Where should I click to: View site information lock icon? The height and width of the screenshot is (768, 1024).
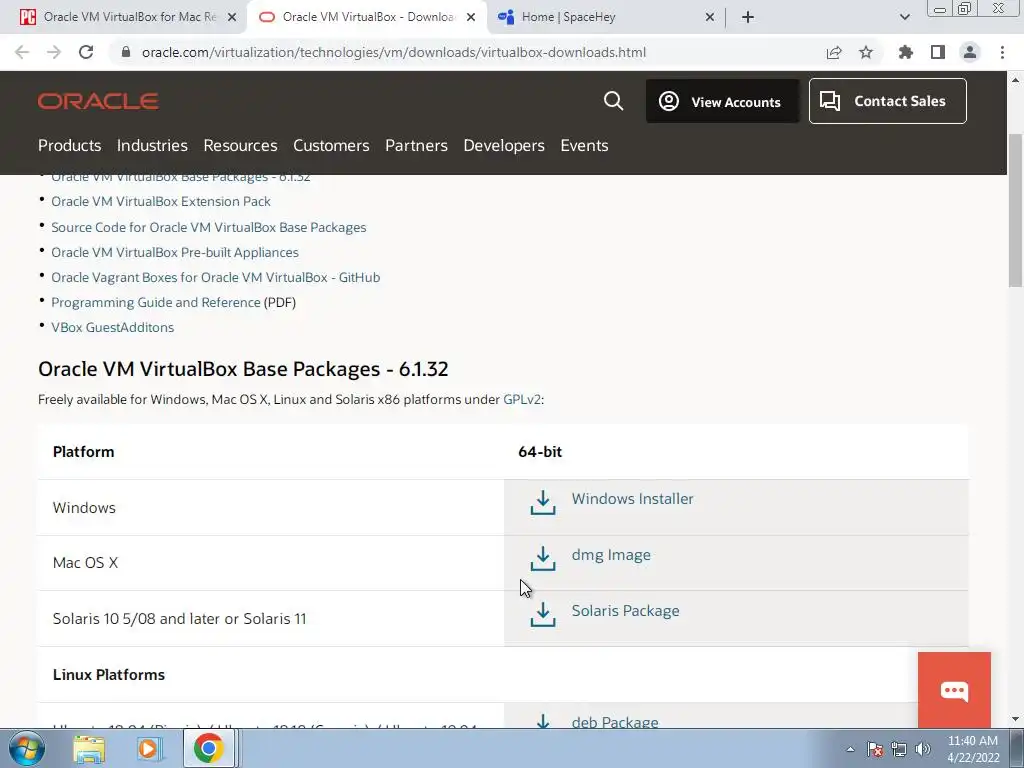click(126, 52)
